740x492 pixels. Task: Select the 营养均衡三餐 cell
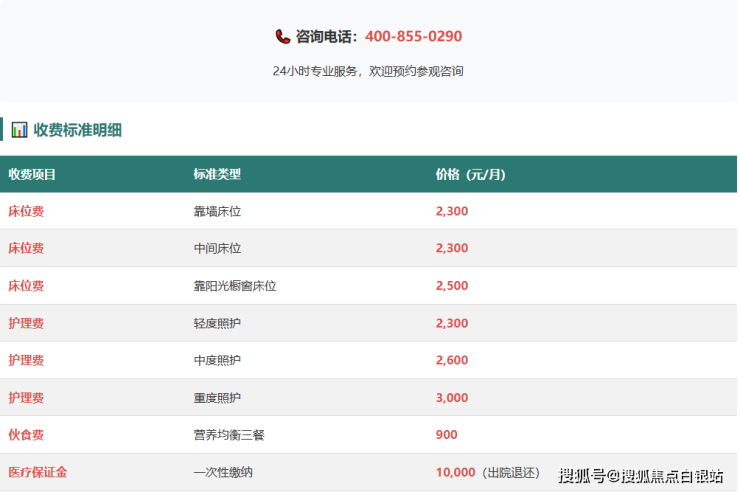[228, 435]
